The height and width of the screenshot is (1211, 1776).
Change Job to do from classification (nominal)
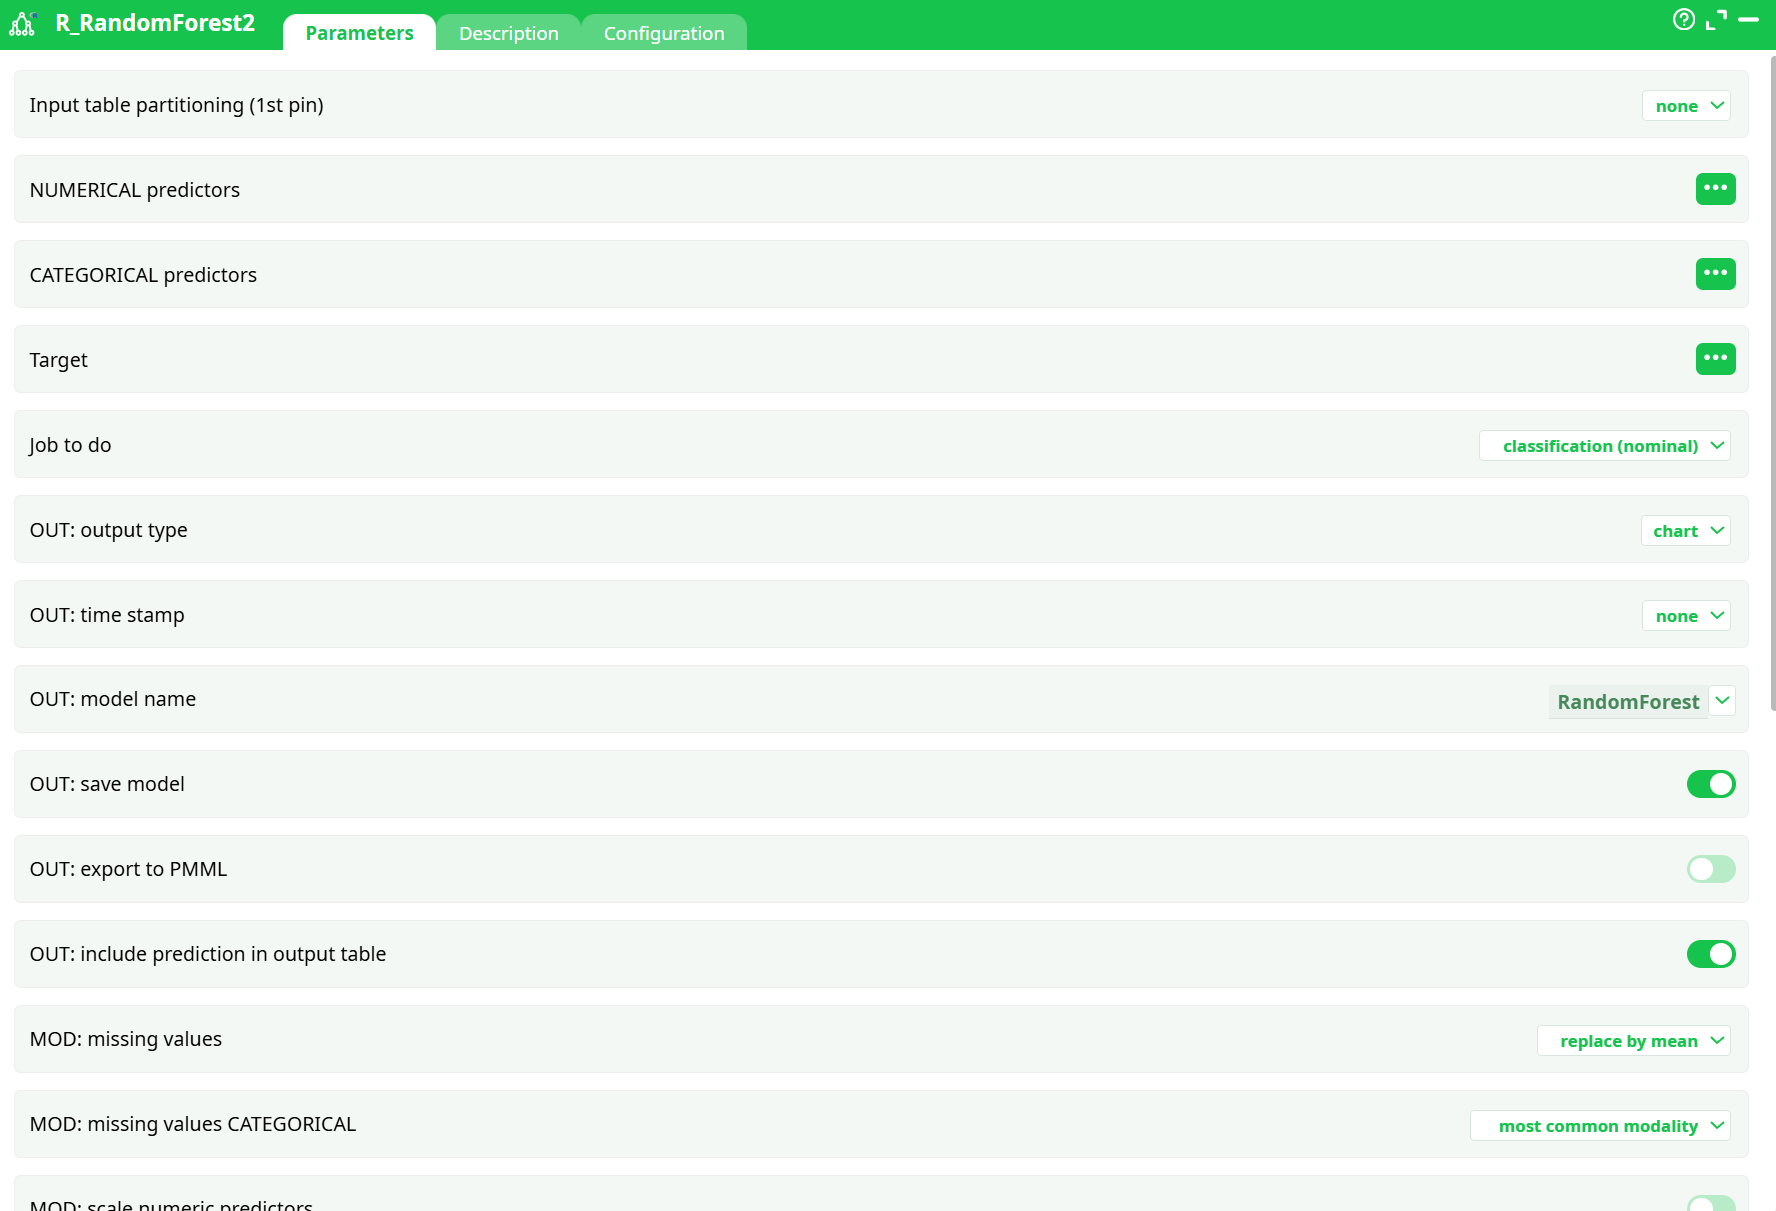pos(1604,446)
